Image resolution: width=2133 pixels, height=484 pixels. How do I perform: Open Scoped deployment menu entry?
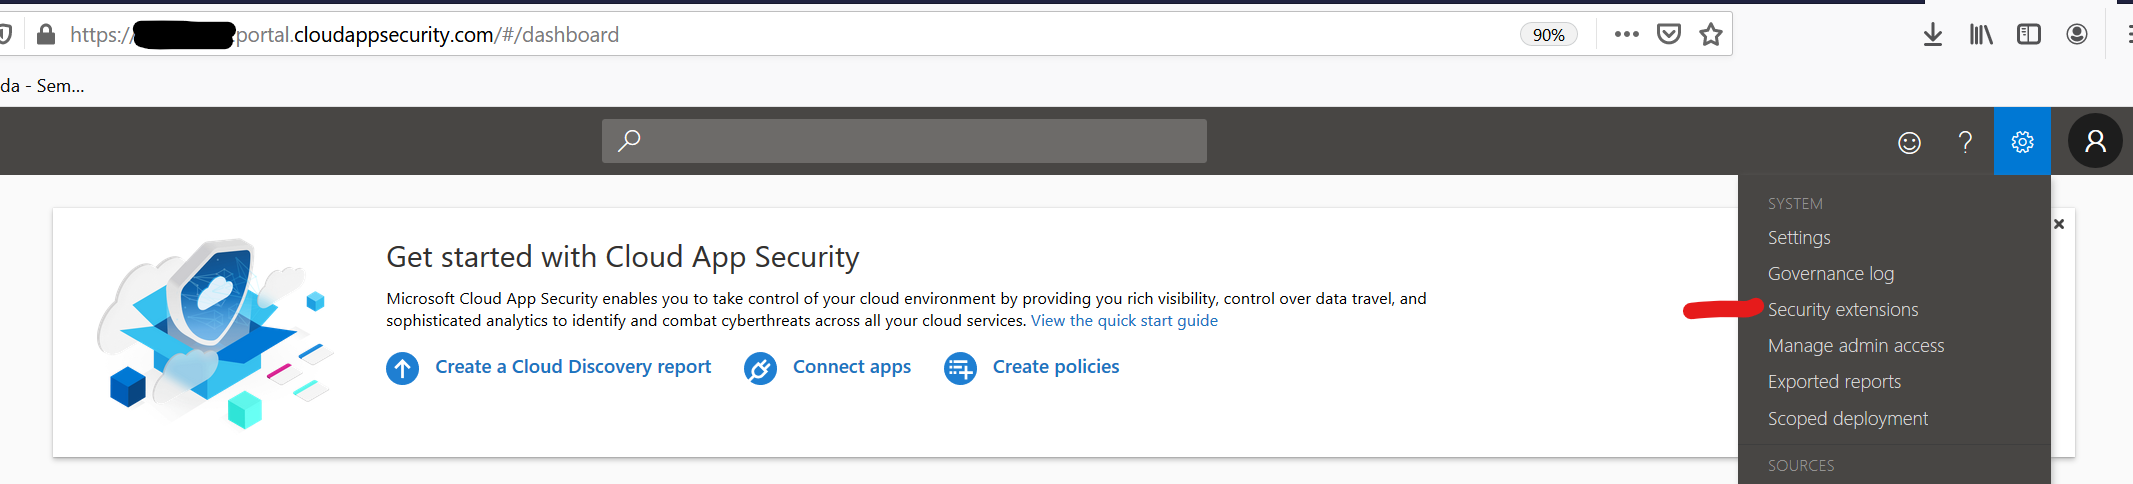[1848, 419]
